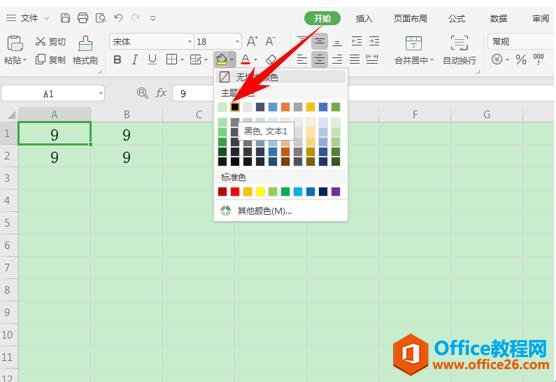Increase indent icon

pos(374,41)
